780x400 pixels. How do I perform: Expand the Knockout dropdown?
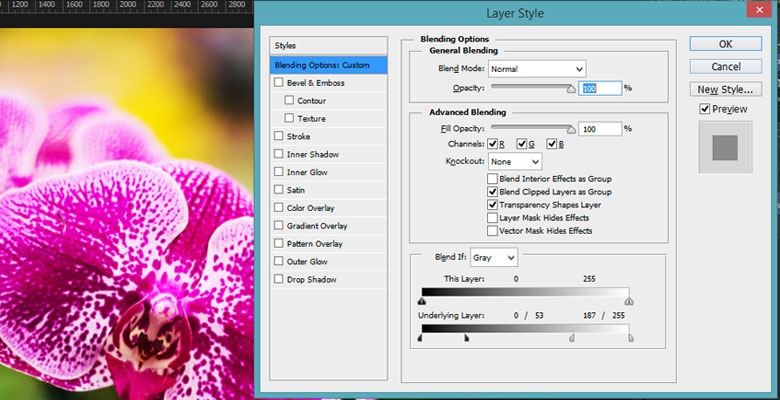pos(515,161)
